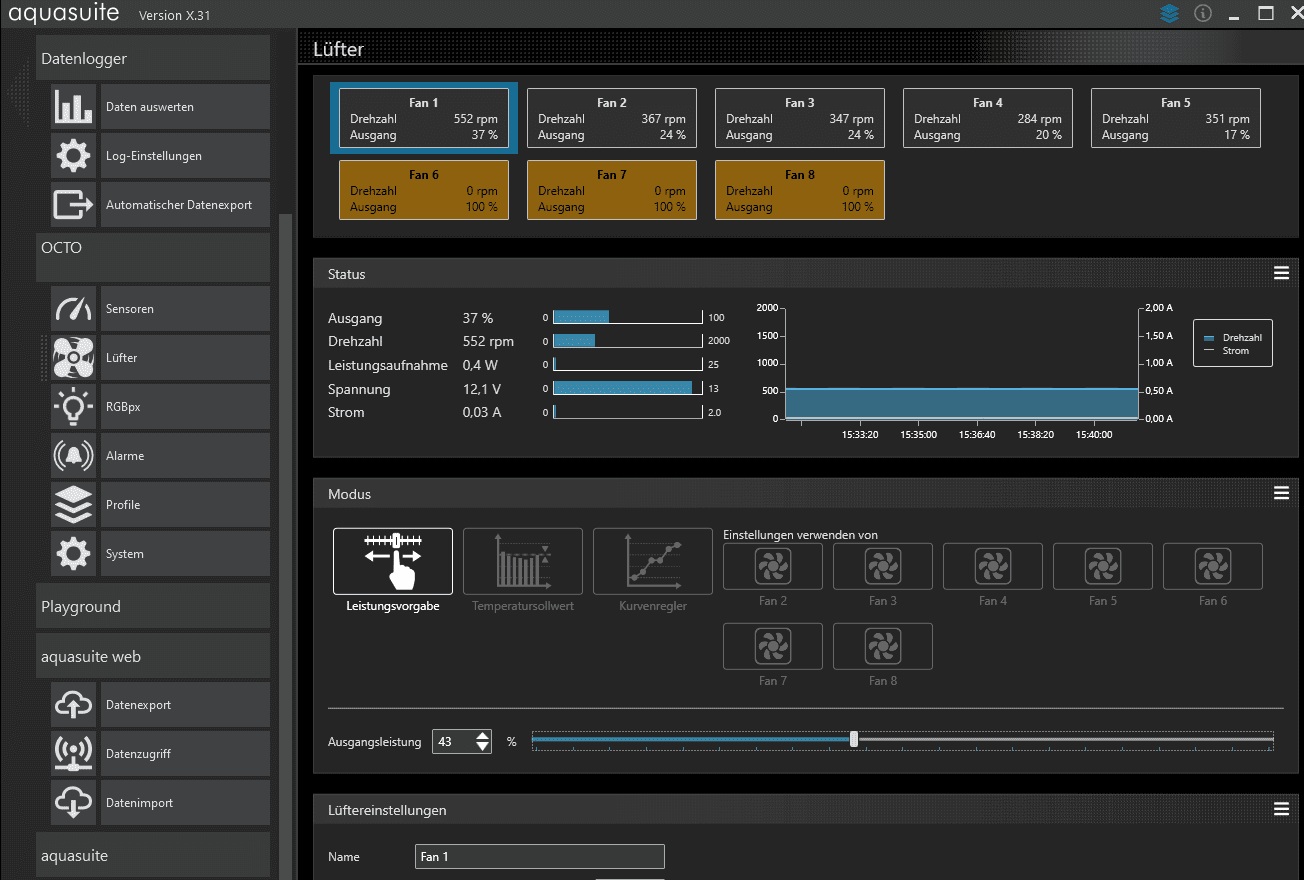Viewport: 1304px width, 880px height.
Task: Select the Fan 2 card
Action: pos(612,118)
